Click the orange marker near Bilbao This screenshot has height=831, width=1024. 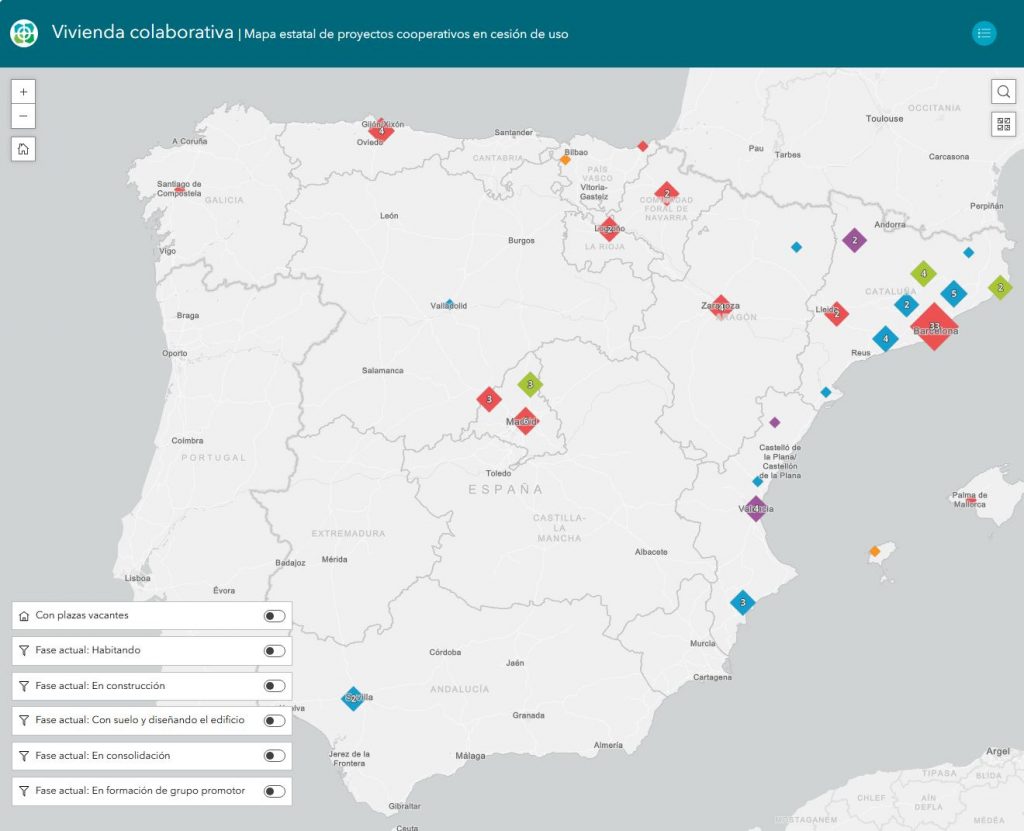point(565,159)
